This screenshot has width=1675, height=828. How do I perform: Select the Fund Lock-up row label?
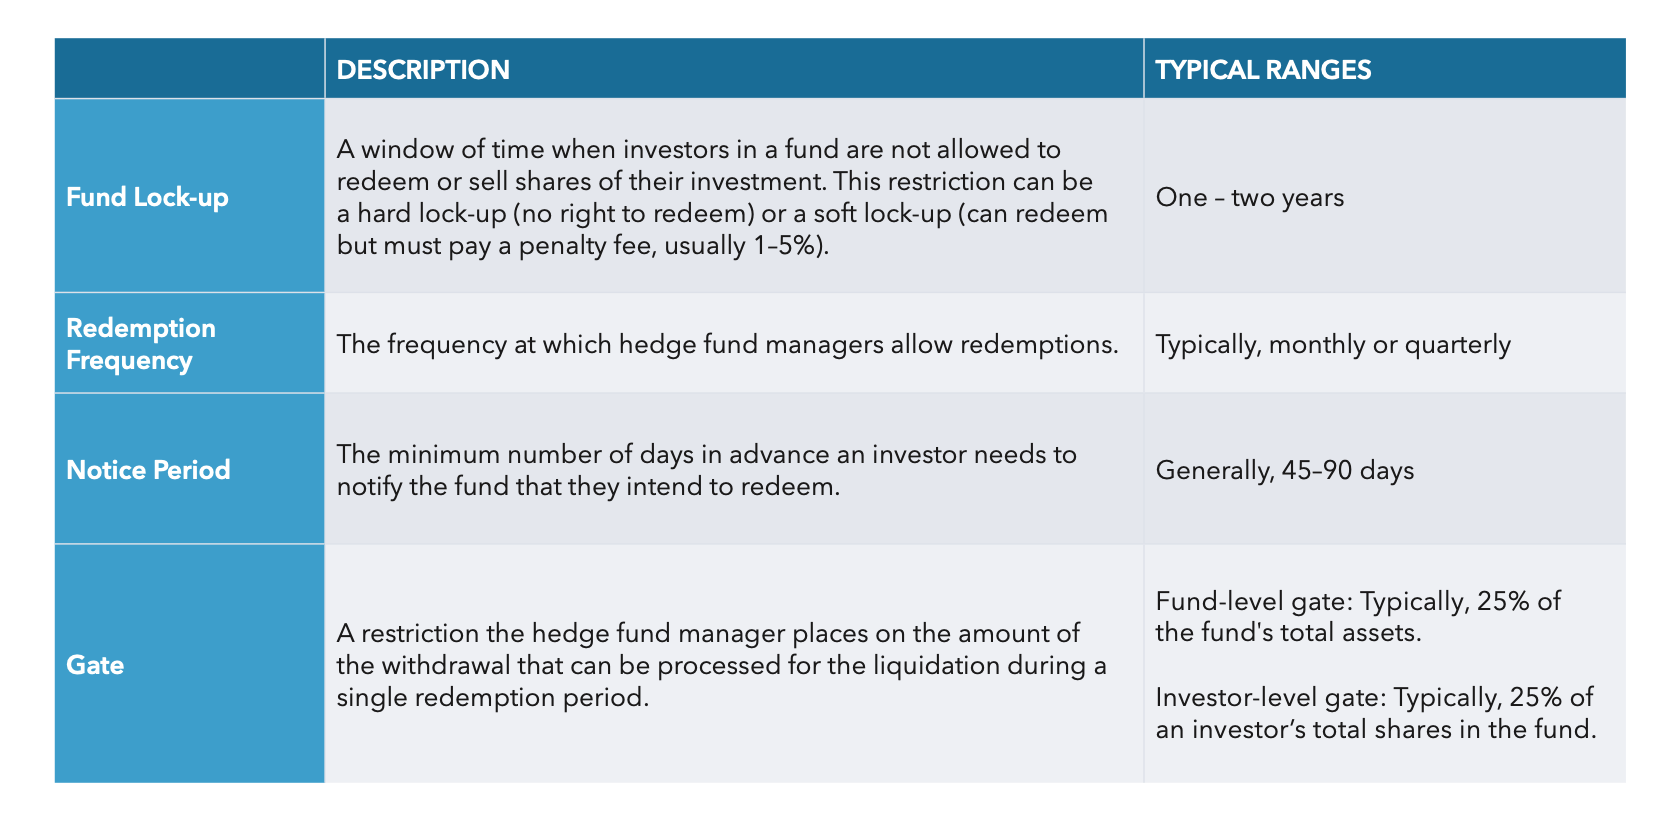[147, 197]
